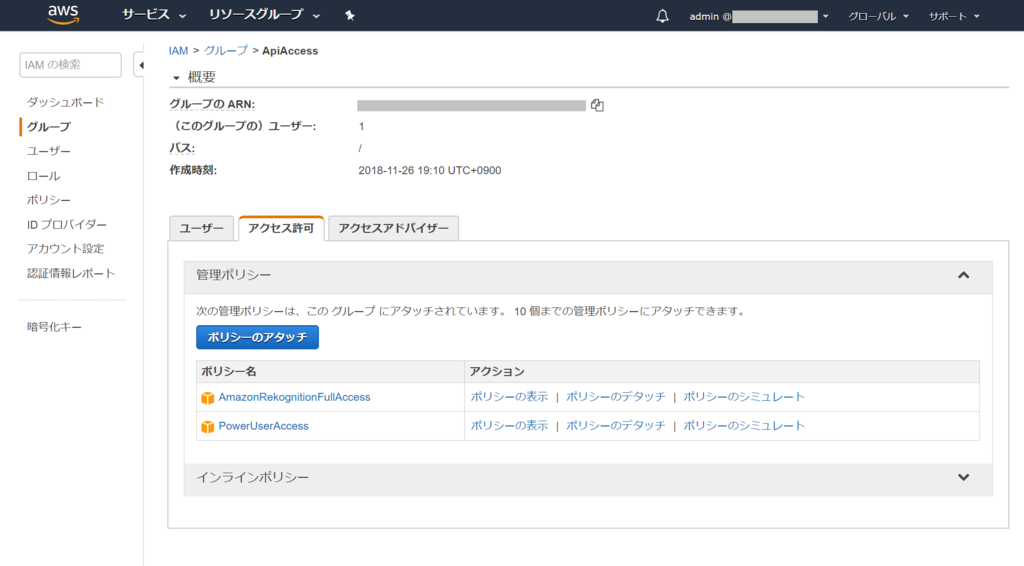Open the admin account dropdown
Image resolution: width=1024 pixels, height=566 pixels.
pyautogui.click(x=759, y=16)
